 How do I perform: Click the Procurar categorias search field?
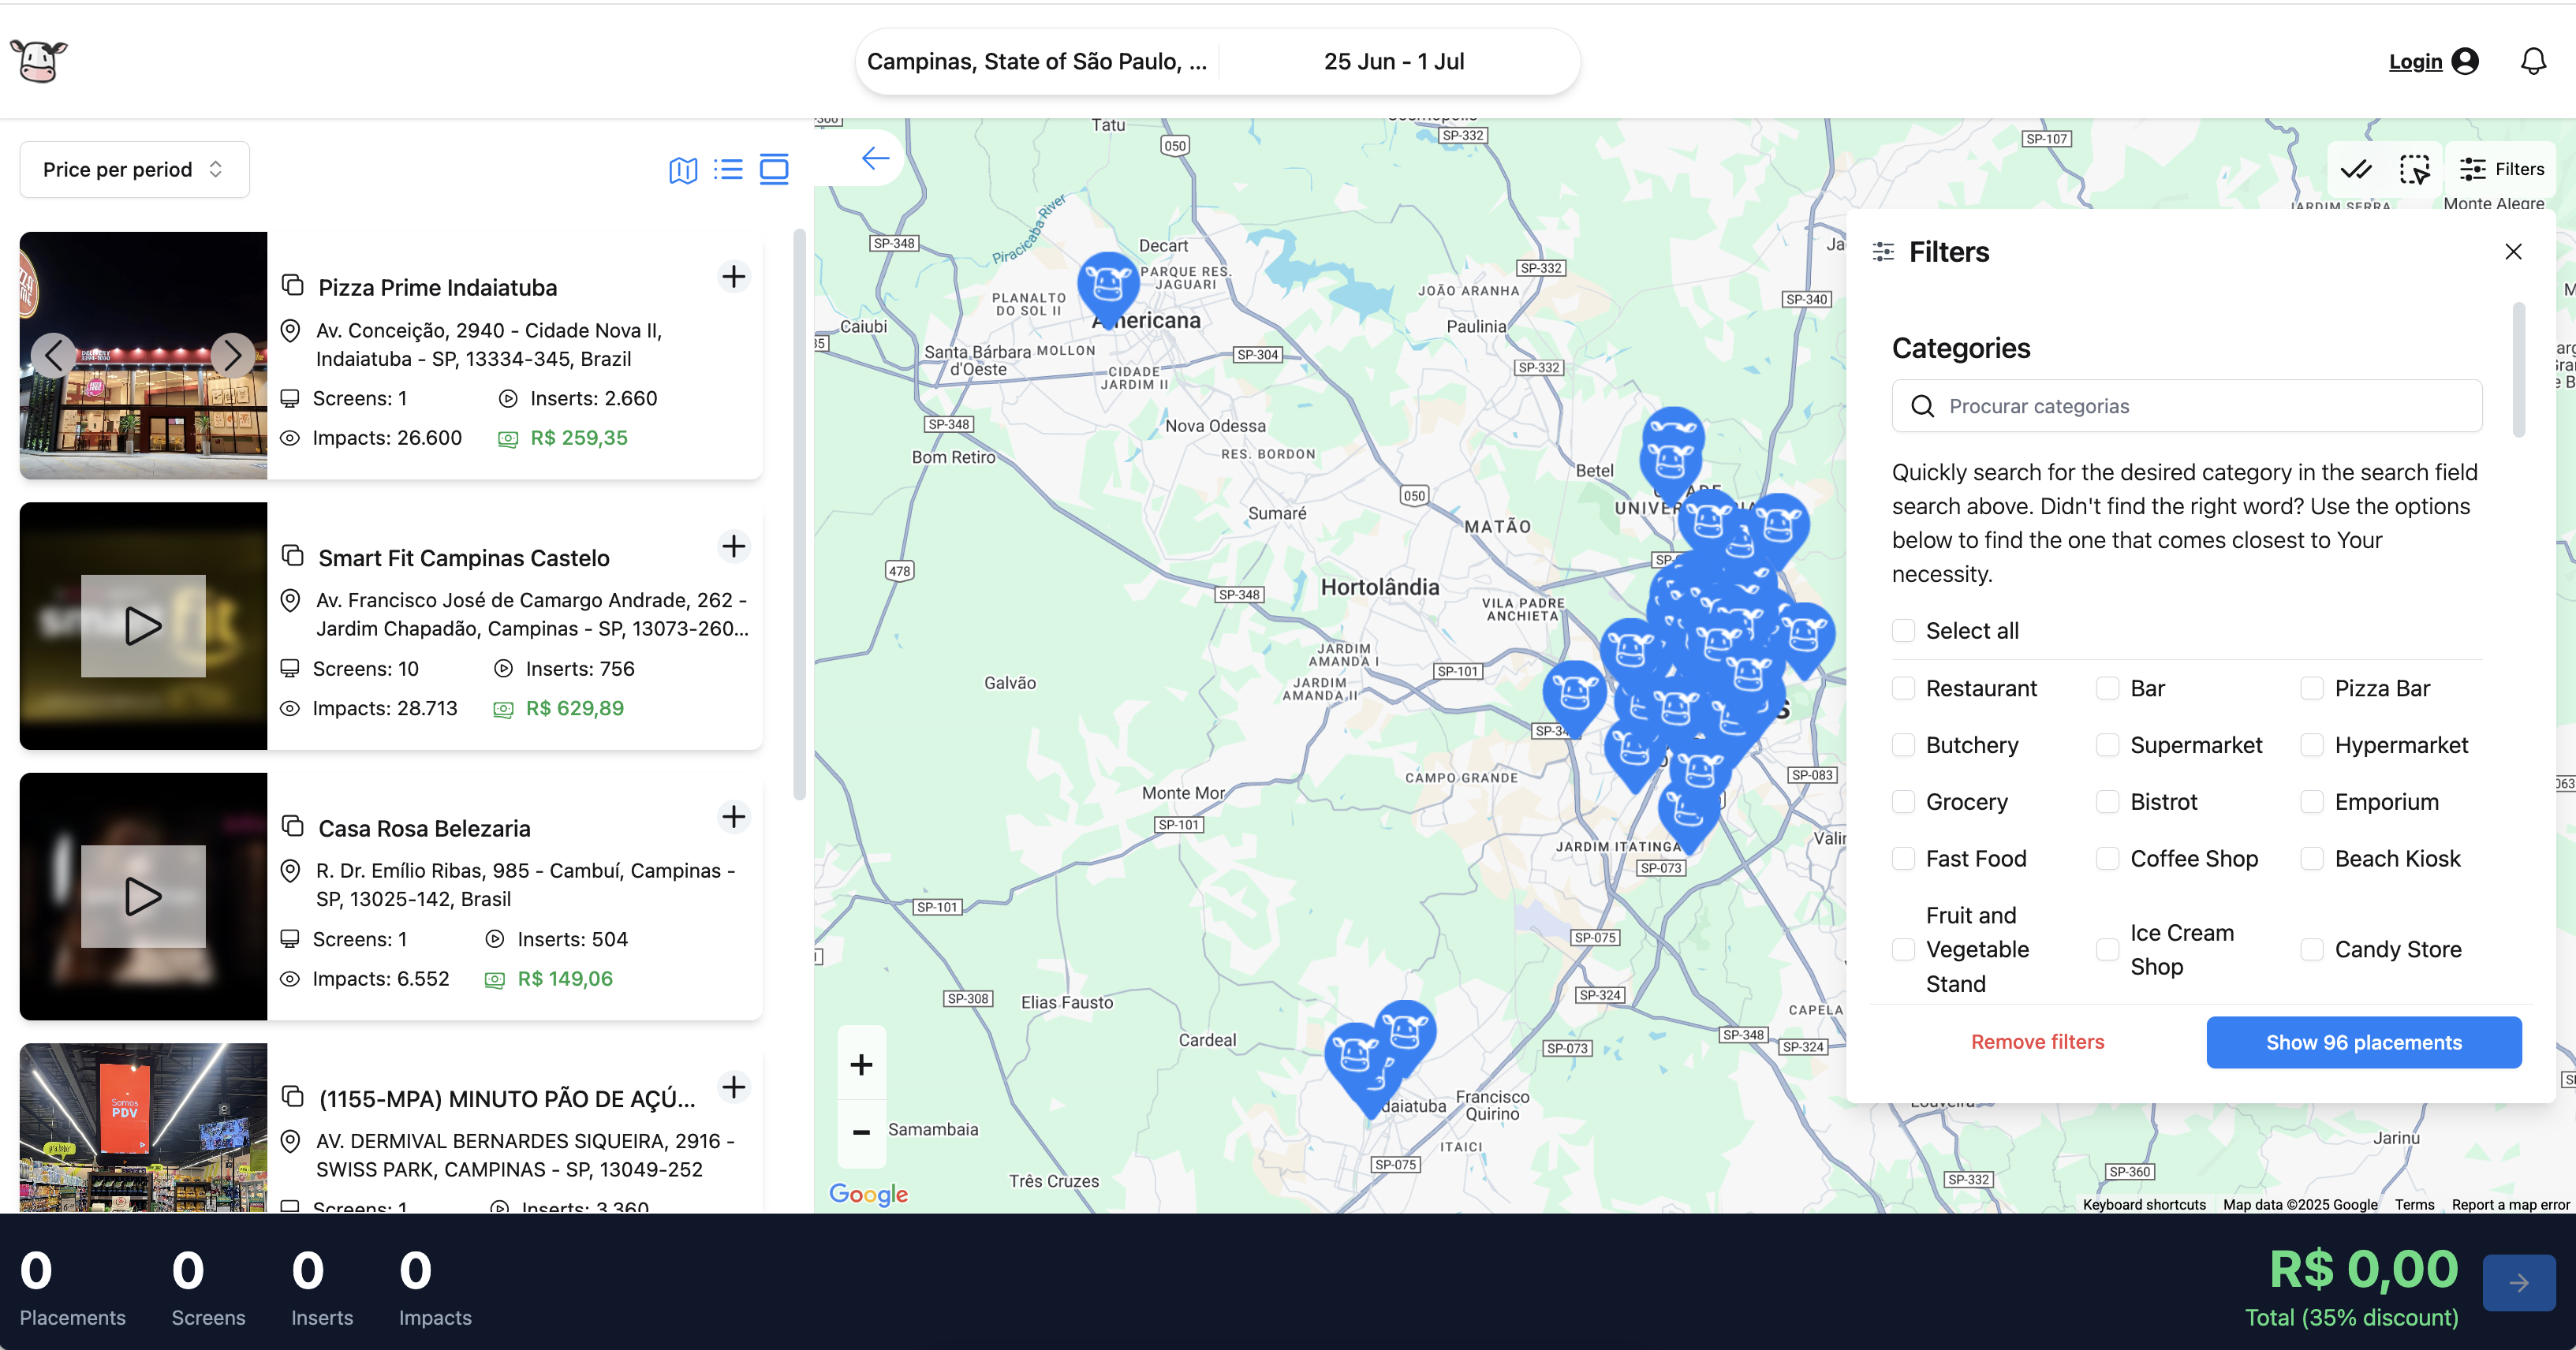click(x=2186, y=406)
